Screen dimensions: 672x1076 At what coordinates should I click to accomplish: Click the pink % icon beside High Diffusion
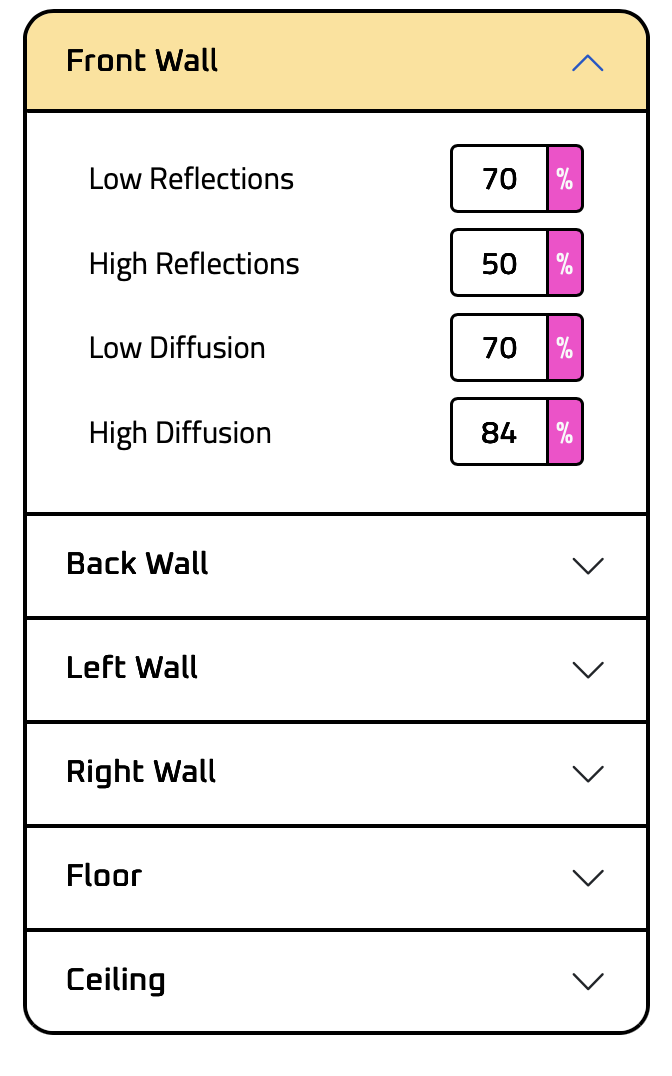click(566, 431)
